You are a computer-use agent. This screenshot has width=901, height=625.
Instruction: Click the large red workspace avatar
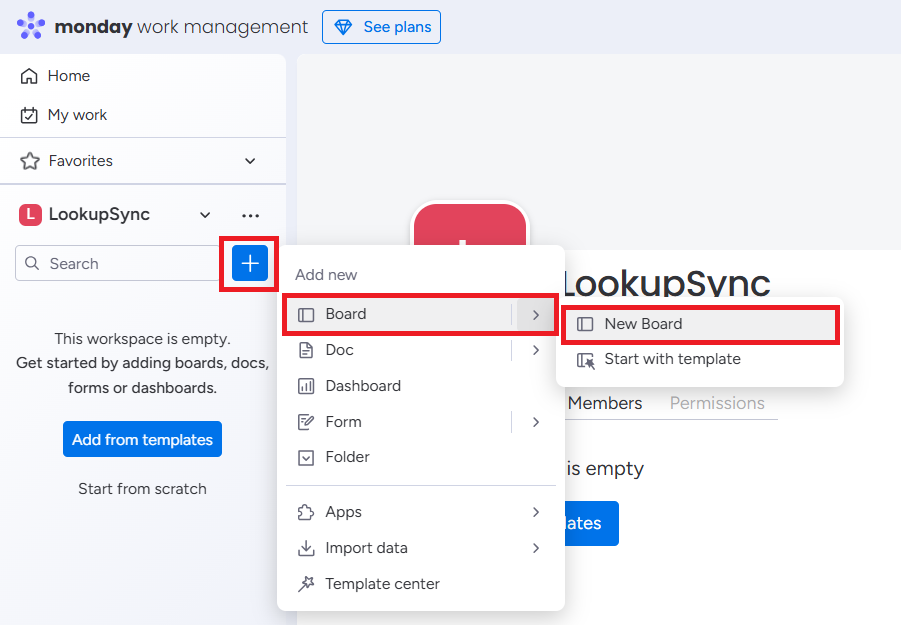[469, 225]
